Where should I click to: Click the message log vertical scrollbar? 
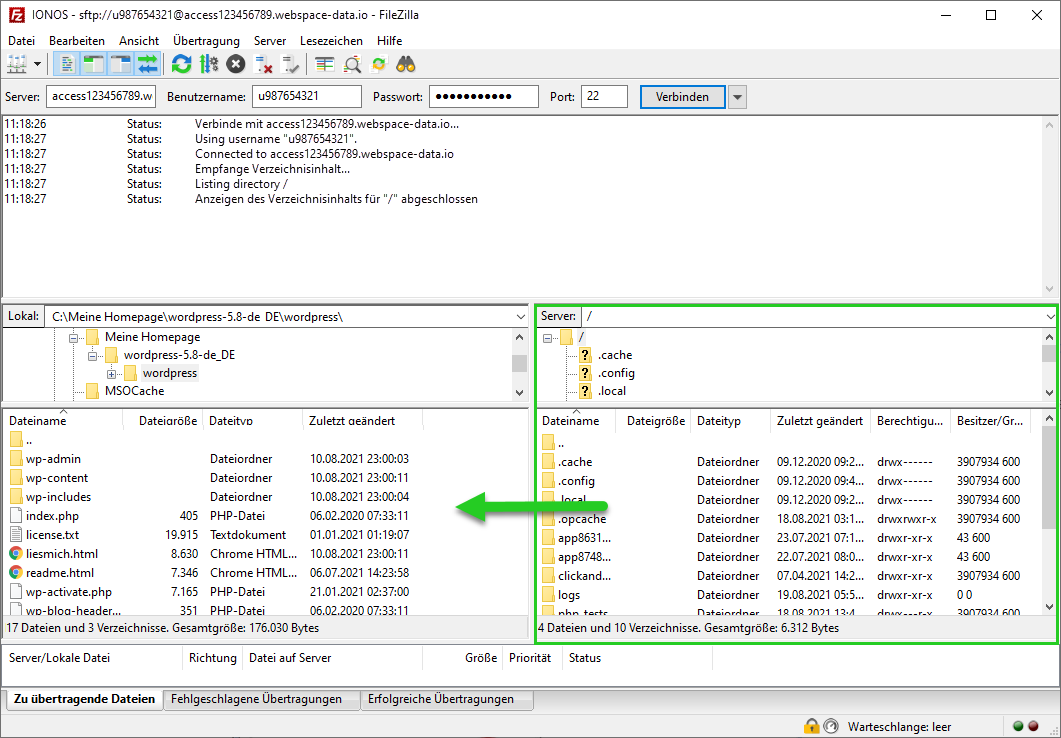[1049, 206]
